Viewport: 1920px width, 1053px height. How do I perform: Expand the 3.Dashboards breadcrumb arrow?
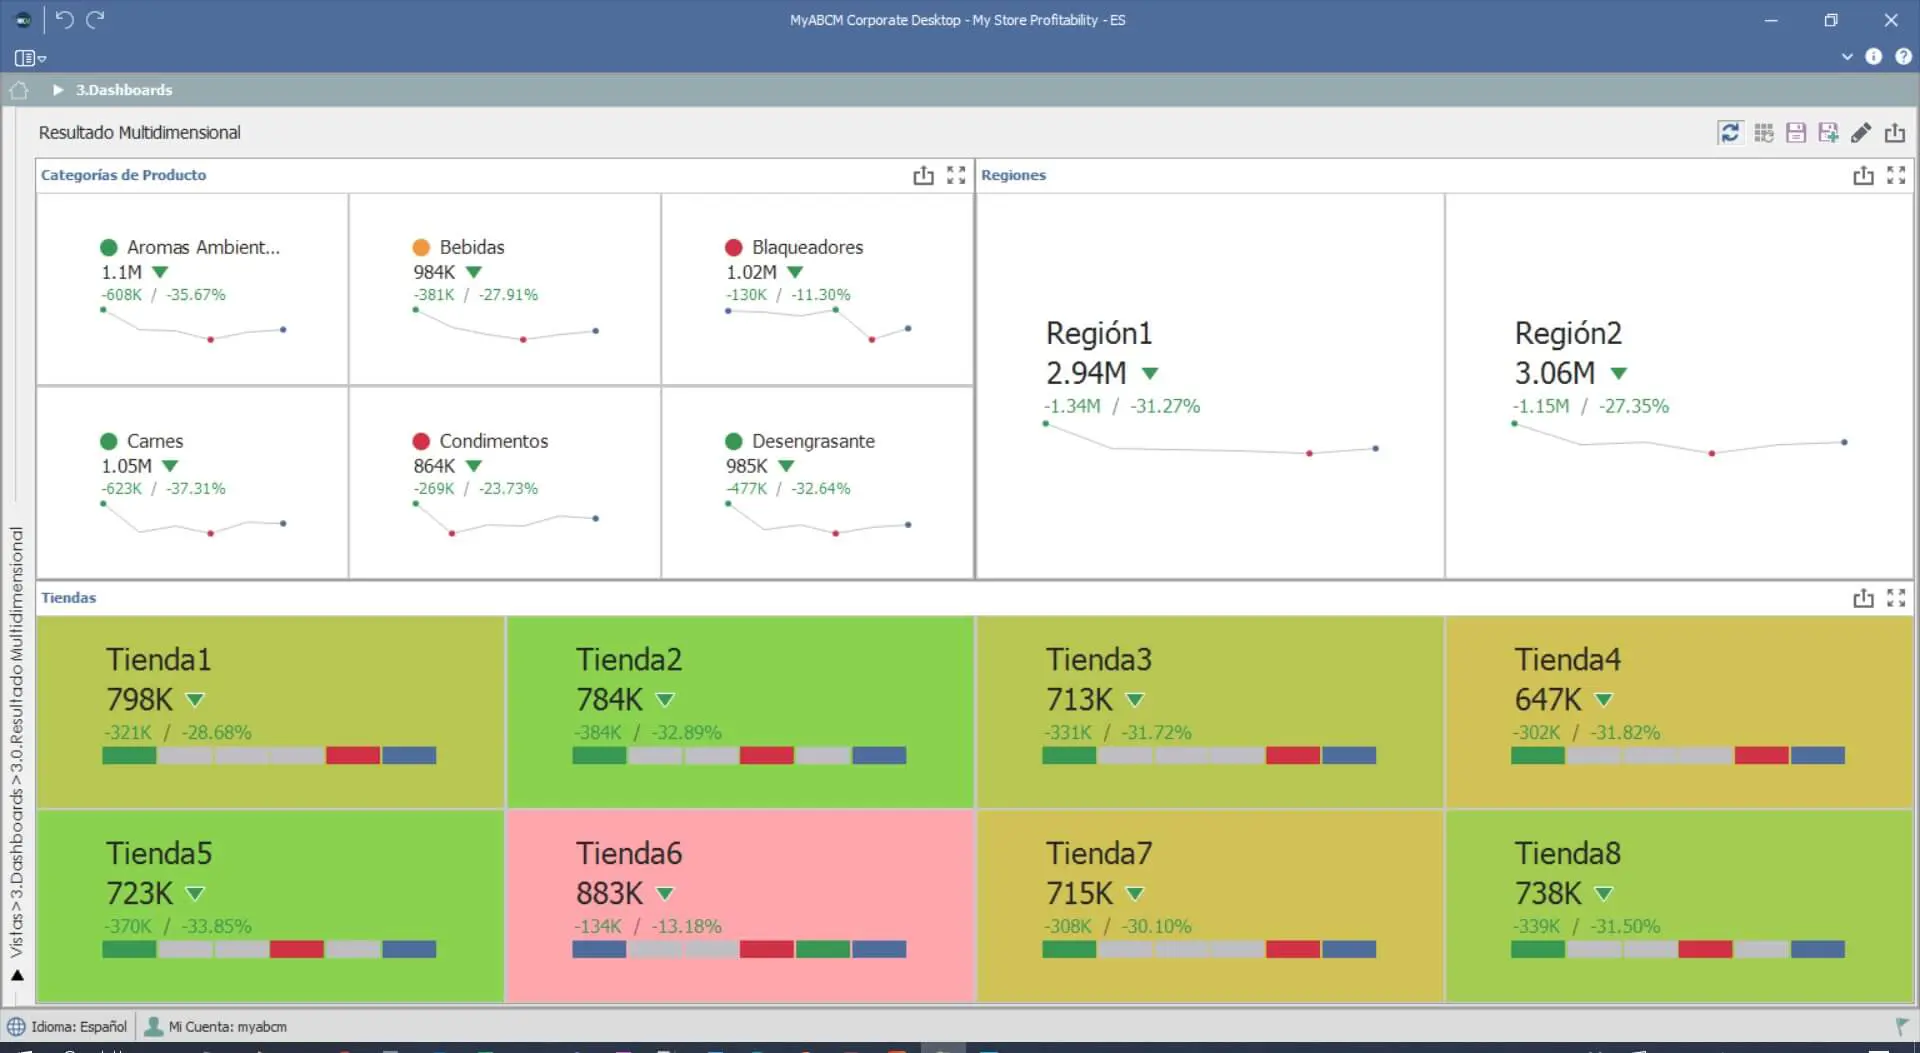(x=58, y=90)
